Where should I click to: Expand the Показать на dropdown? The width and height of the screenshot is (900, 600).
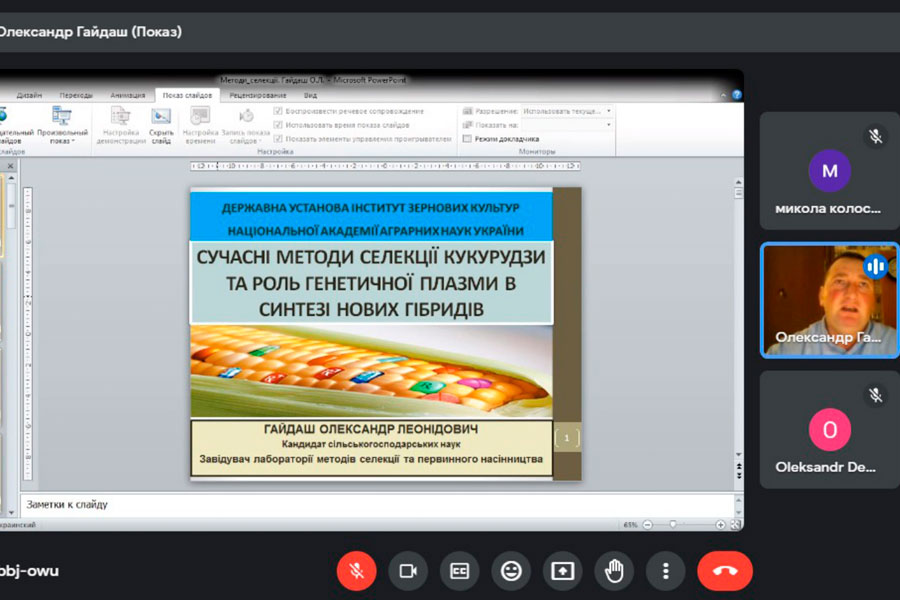(x=567, y=125)
